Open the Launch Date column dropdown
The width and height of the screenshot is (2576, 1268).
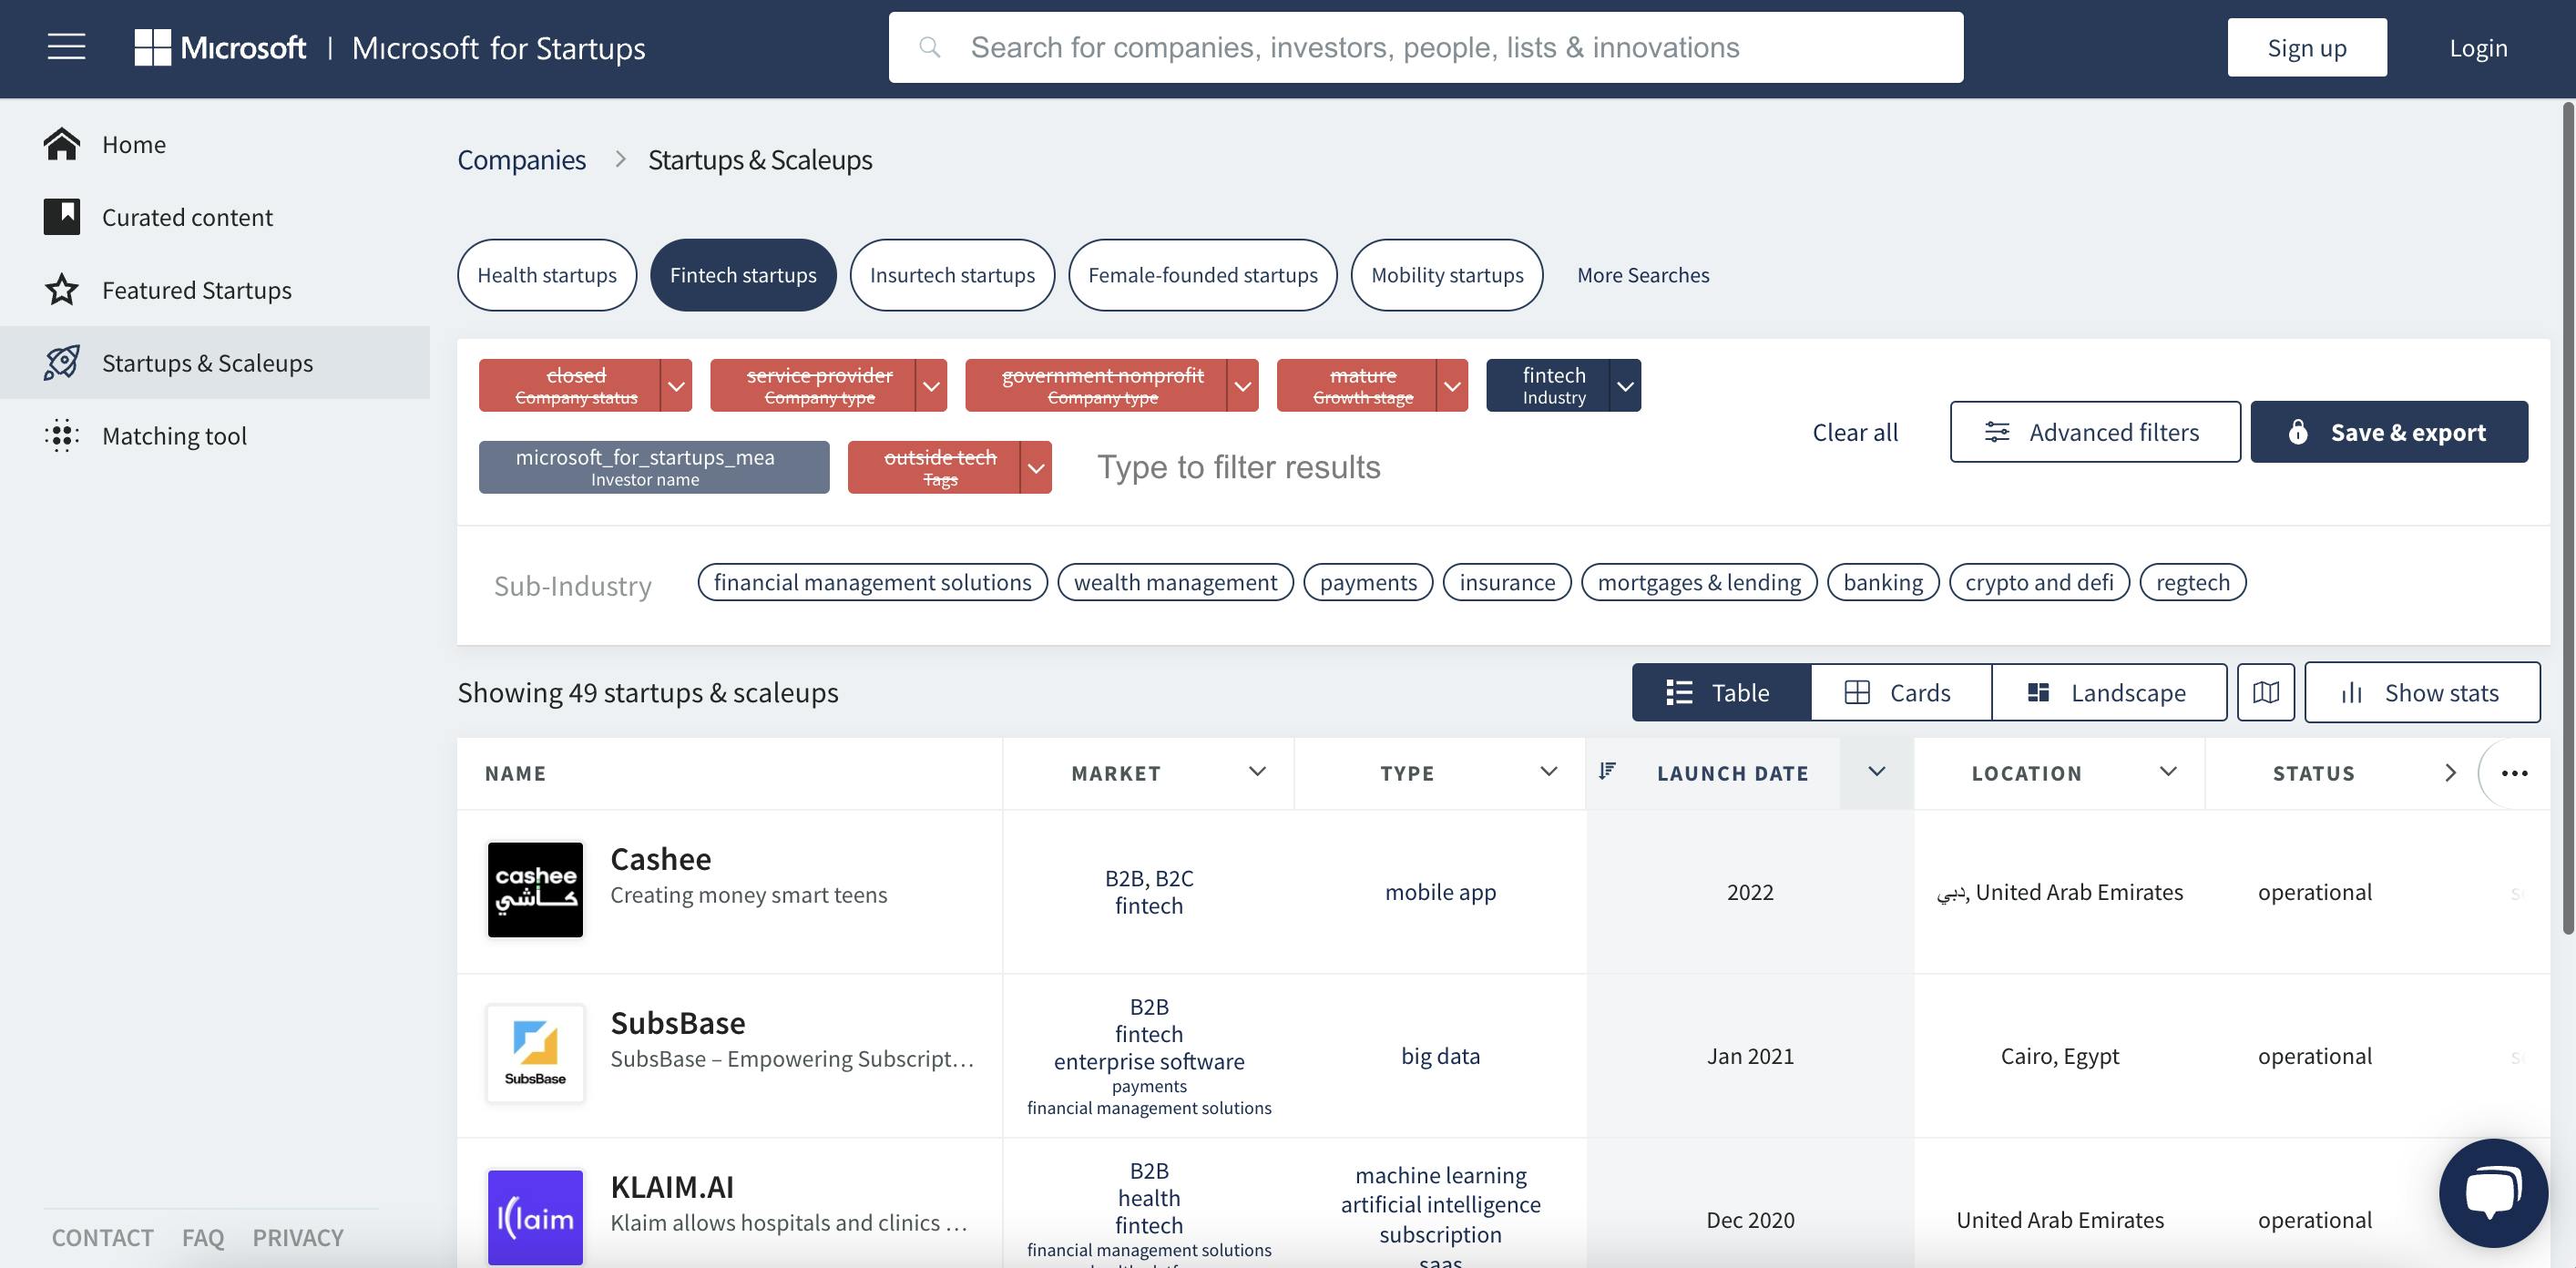coord(1876,772)
